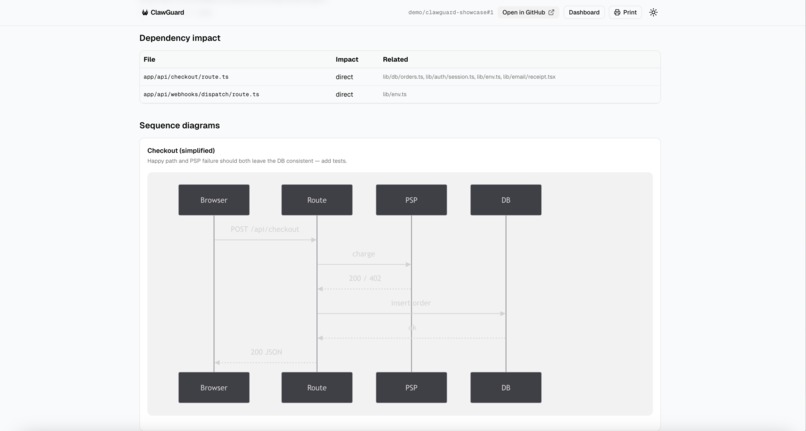Screen dimensions: 806x431
Task: Select app/api/webhooks/dispatch/route.ts file cell
Action: pos(202,95)
